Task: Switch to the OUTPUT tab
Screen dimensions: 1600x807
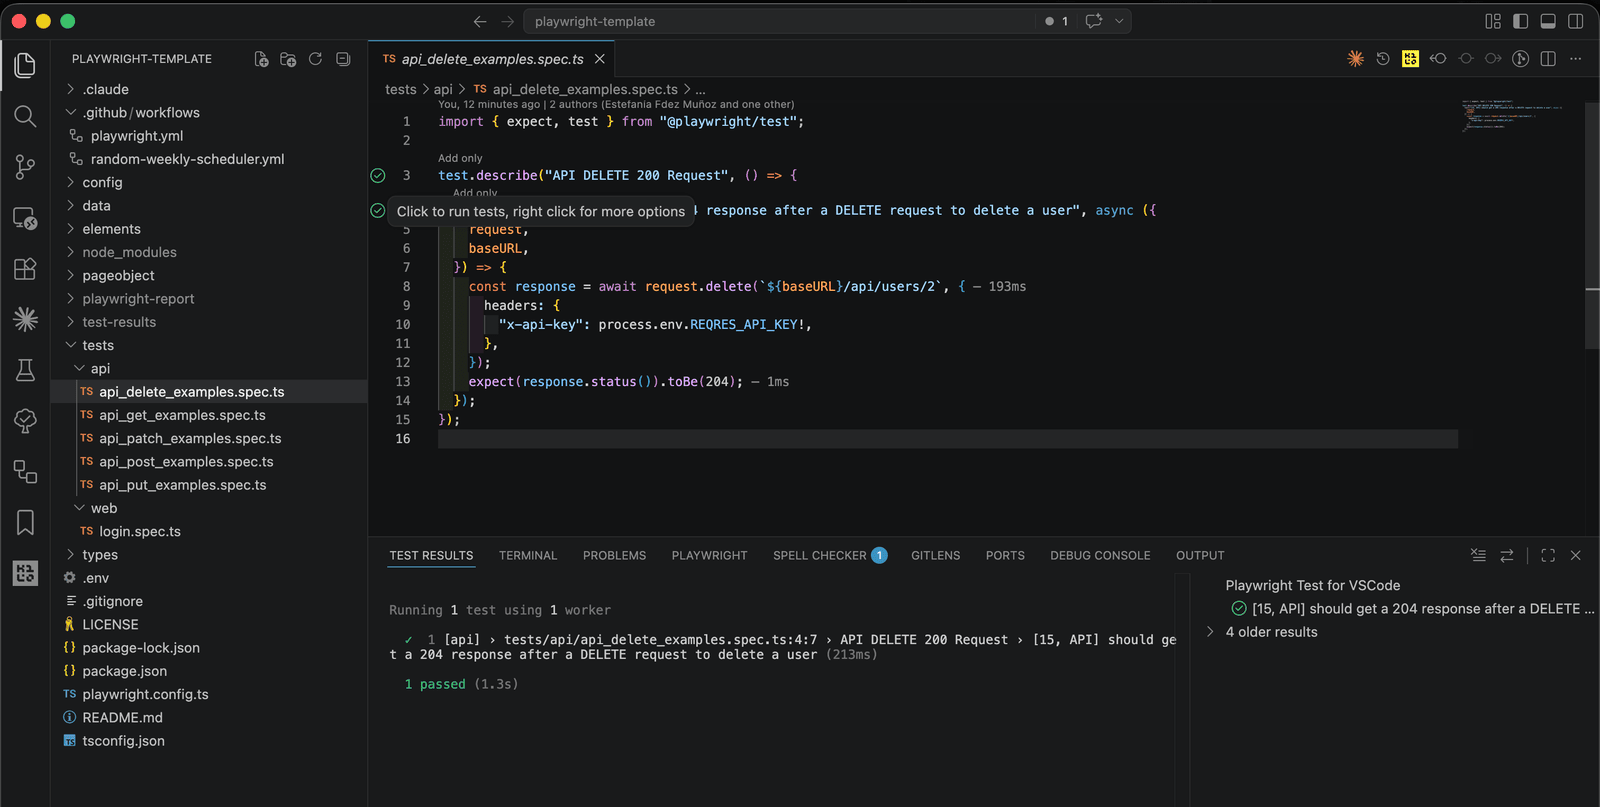Action: click(x=1200, y=555)
